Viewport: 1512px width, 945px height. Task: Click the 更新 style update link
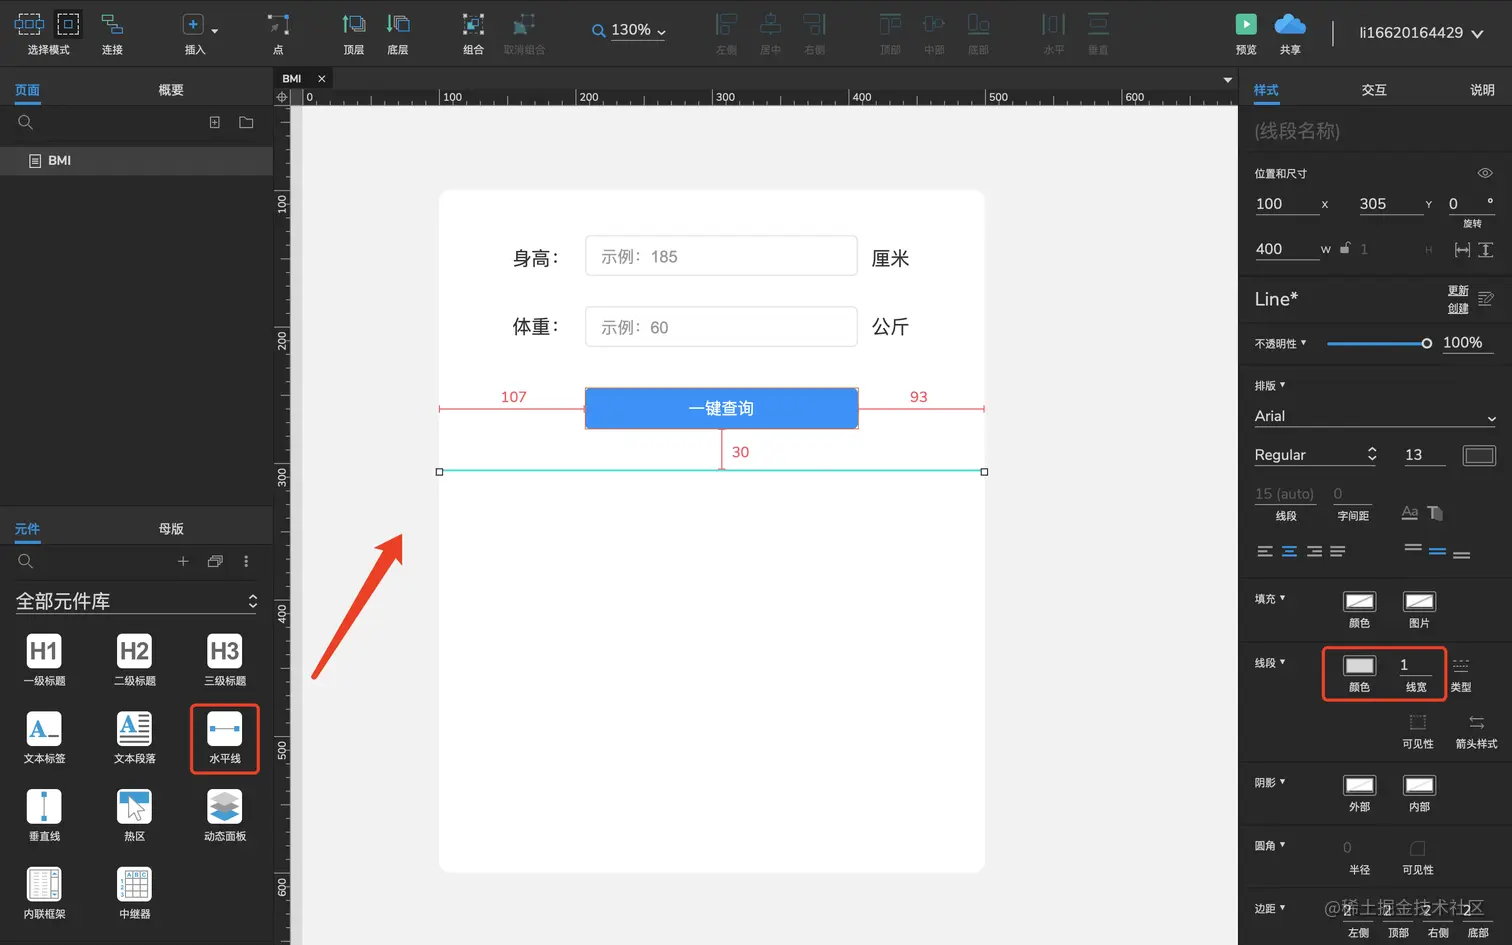click(1458, 291)
